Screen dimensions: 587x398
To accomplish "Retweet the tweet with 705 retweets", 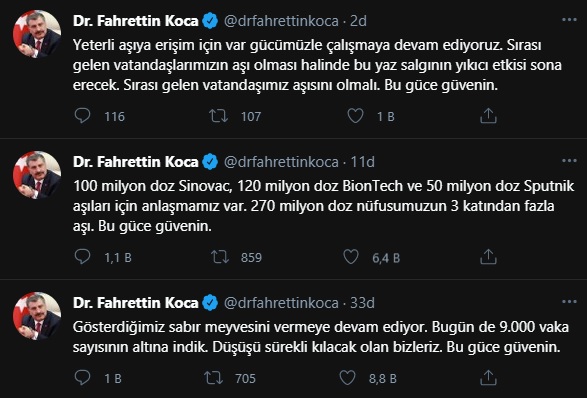I will 213,378.
